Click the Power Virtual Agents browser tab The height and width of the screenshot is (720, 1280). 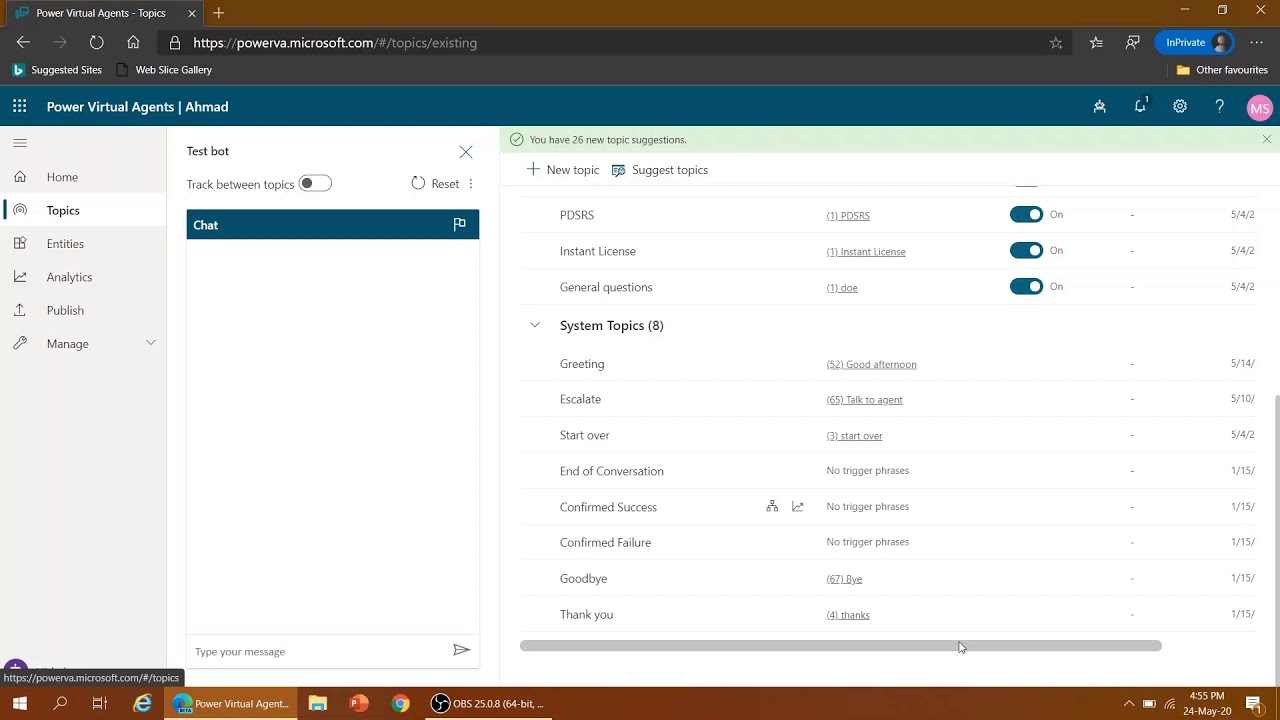pyautogui.click(x=102, y=13)
